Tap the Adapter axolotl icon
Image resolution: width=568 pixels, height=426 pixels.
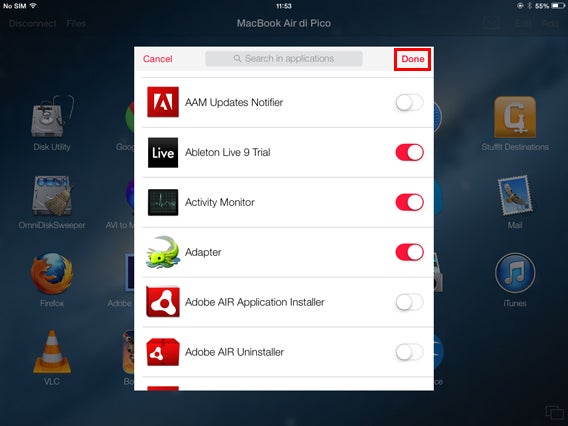[163, 252]
